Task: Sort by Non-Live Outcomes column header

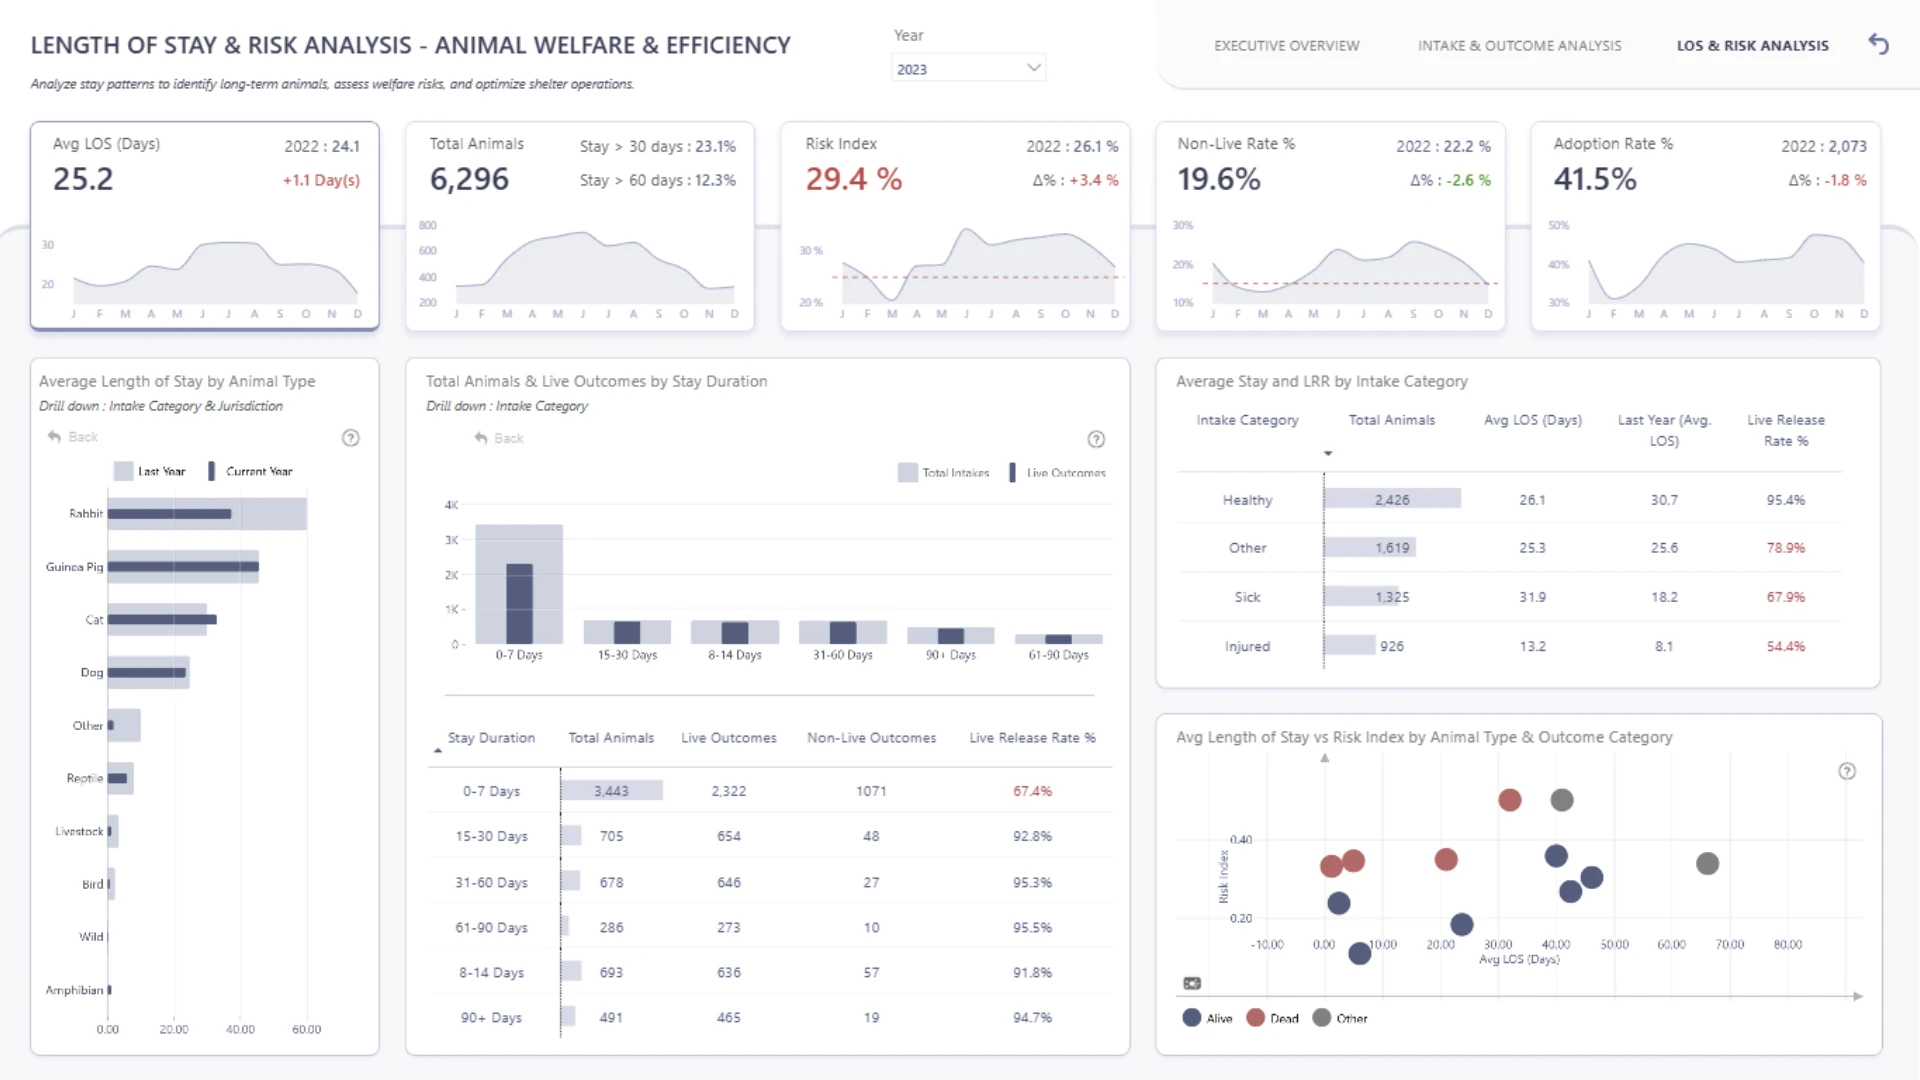Action: pyautogui.click(x=871, y=738)
